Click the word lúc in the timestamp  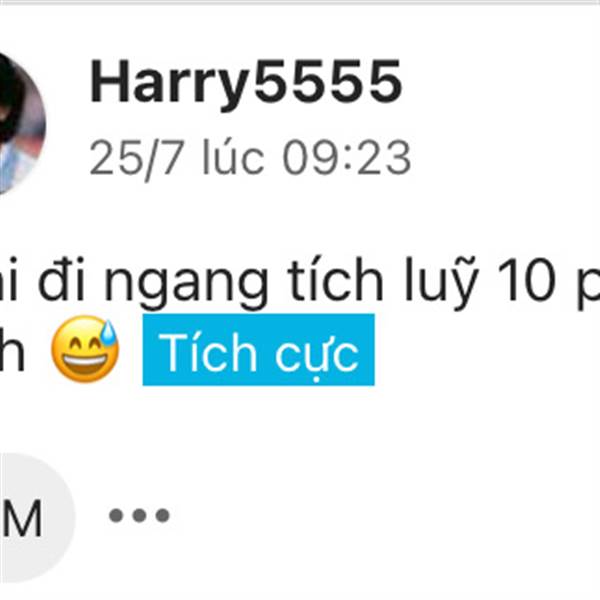[233, 156]
